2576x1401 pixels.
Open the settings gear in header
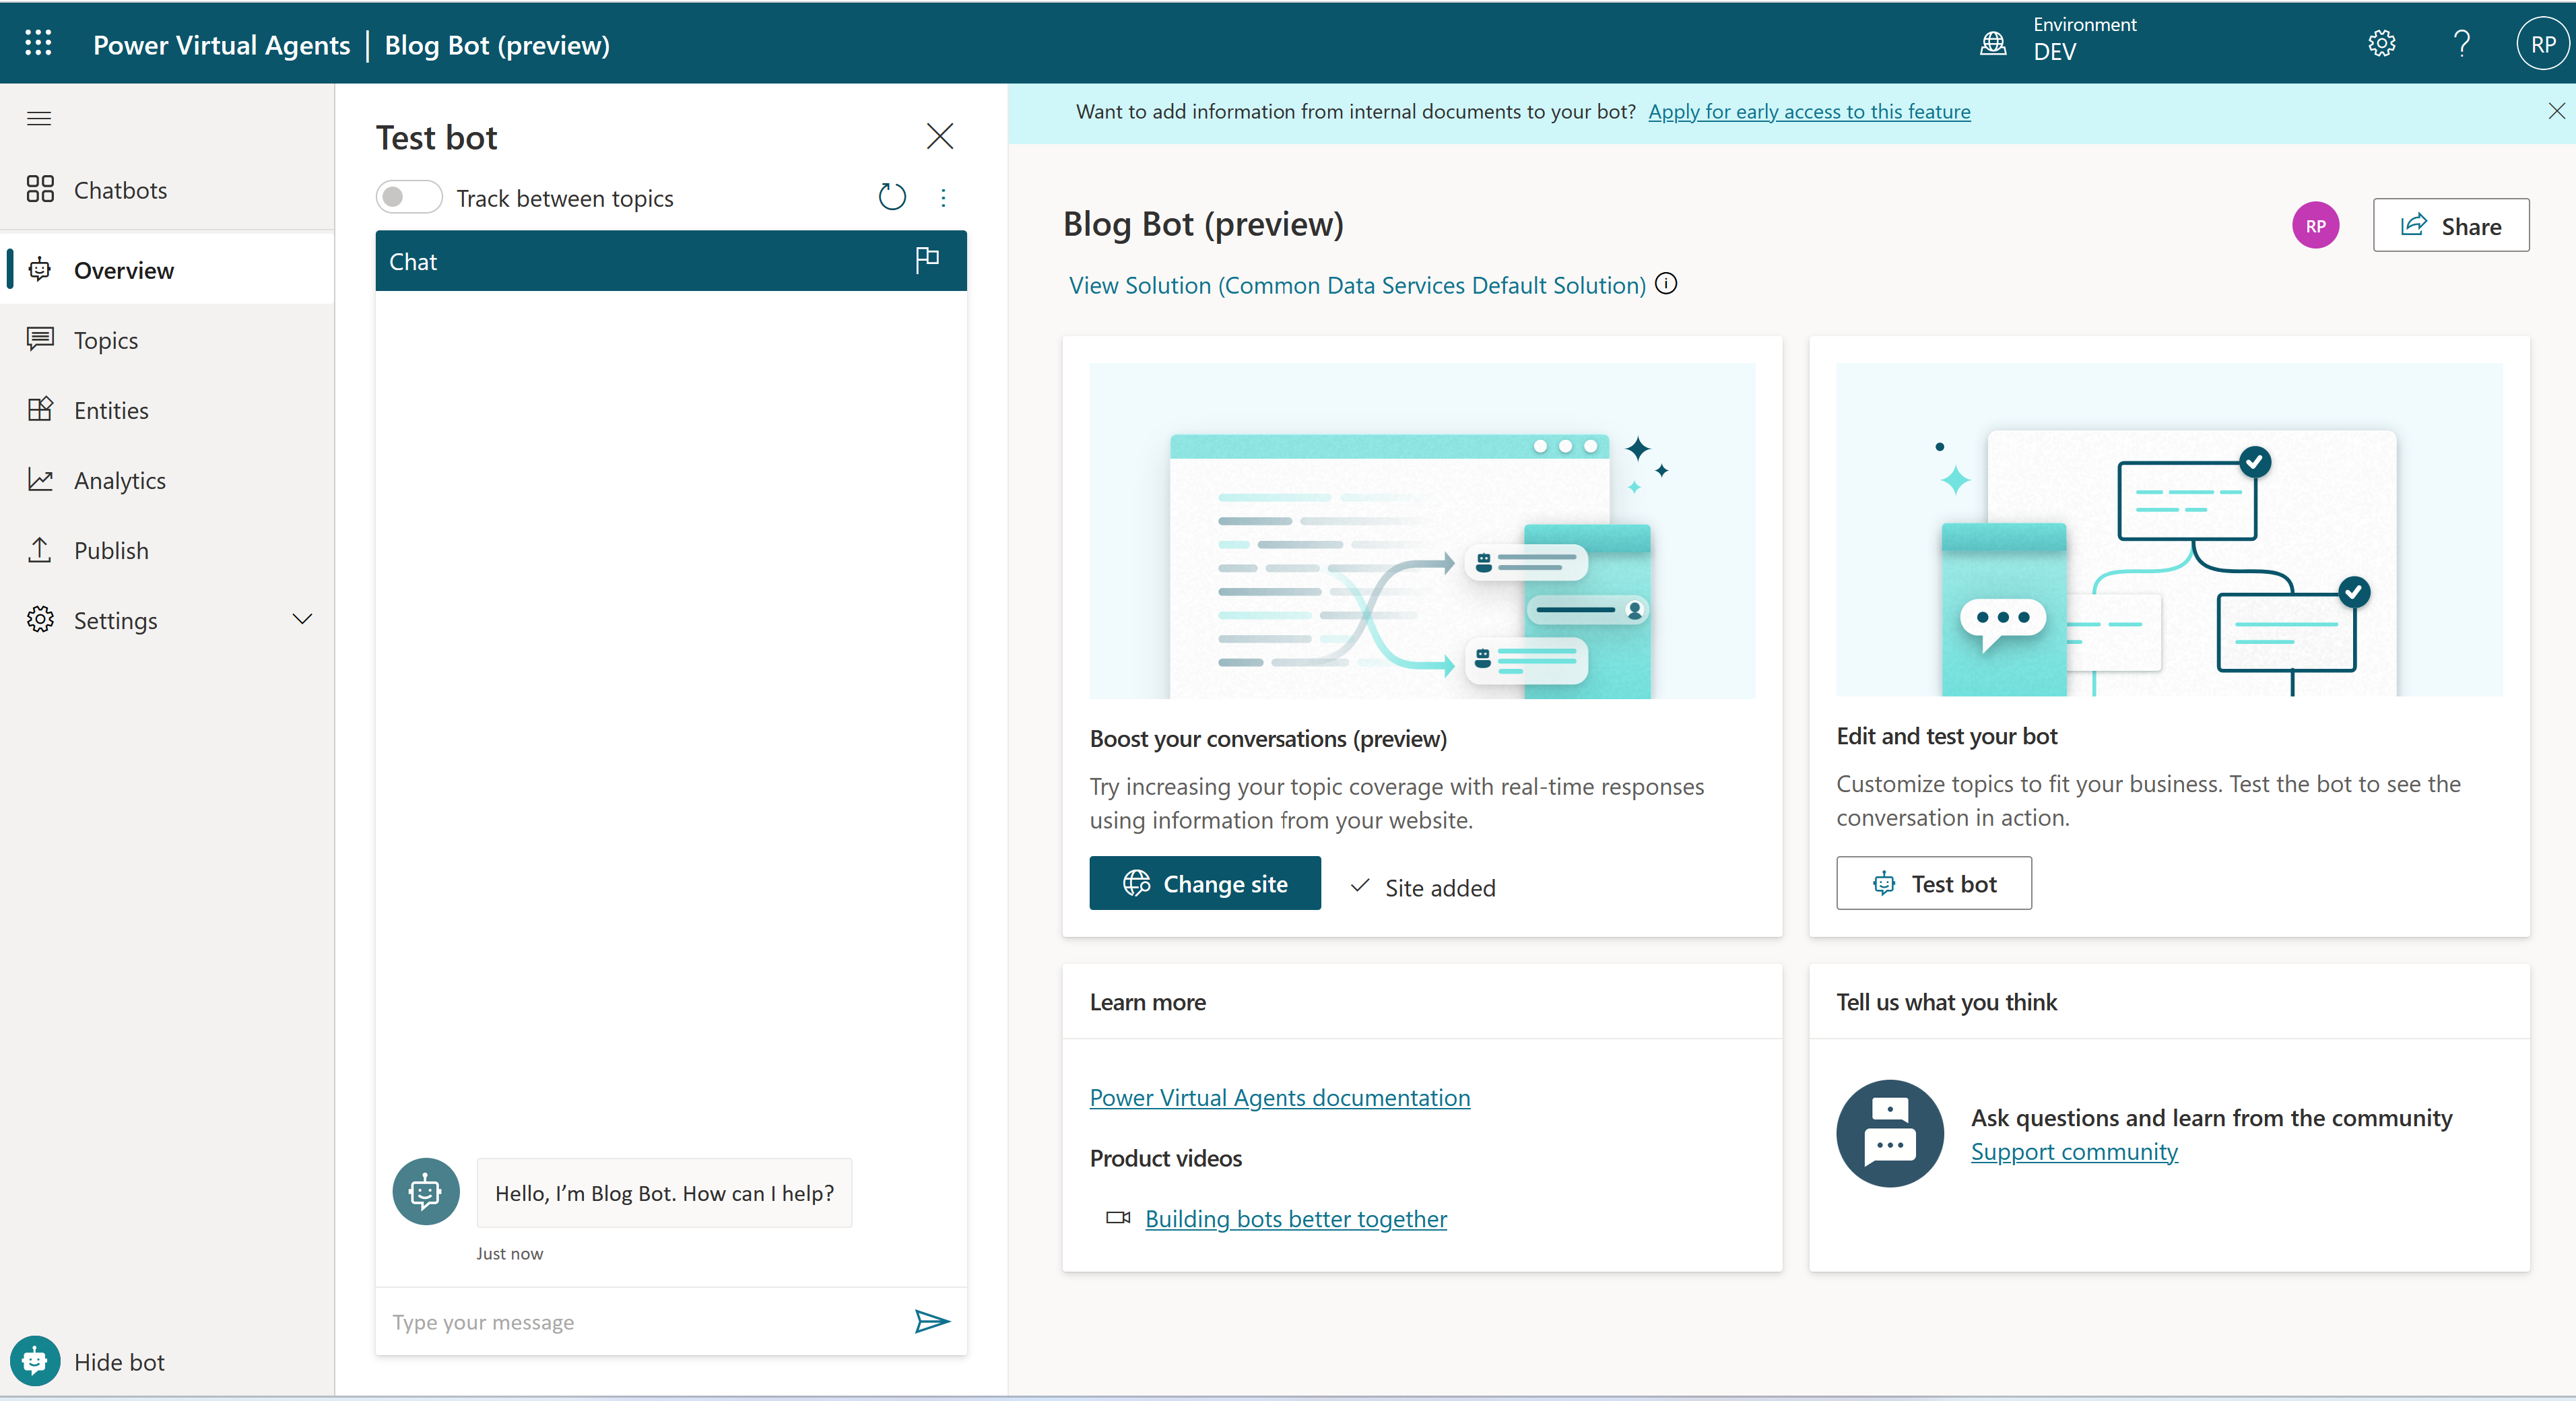click(x=2381, y=43)
